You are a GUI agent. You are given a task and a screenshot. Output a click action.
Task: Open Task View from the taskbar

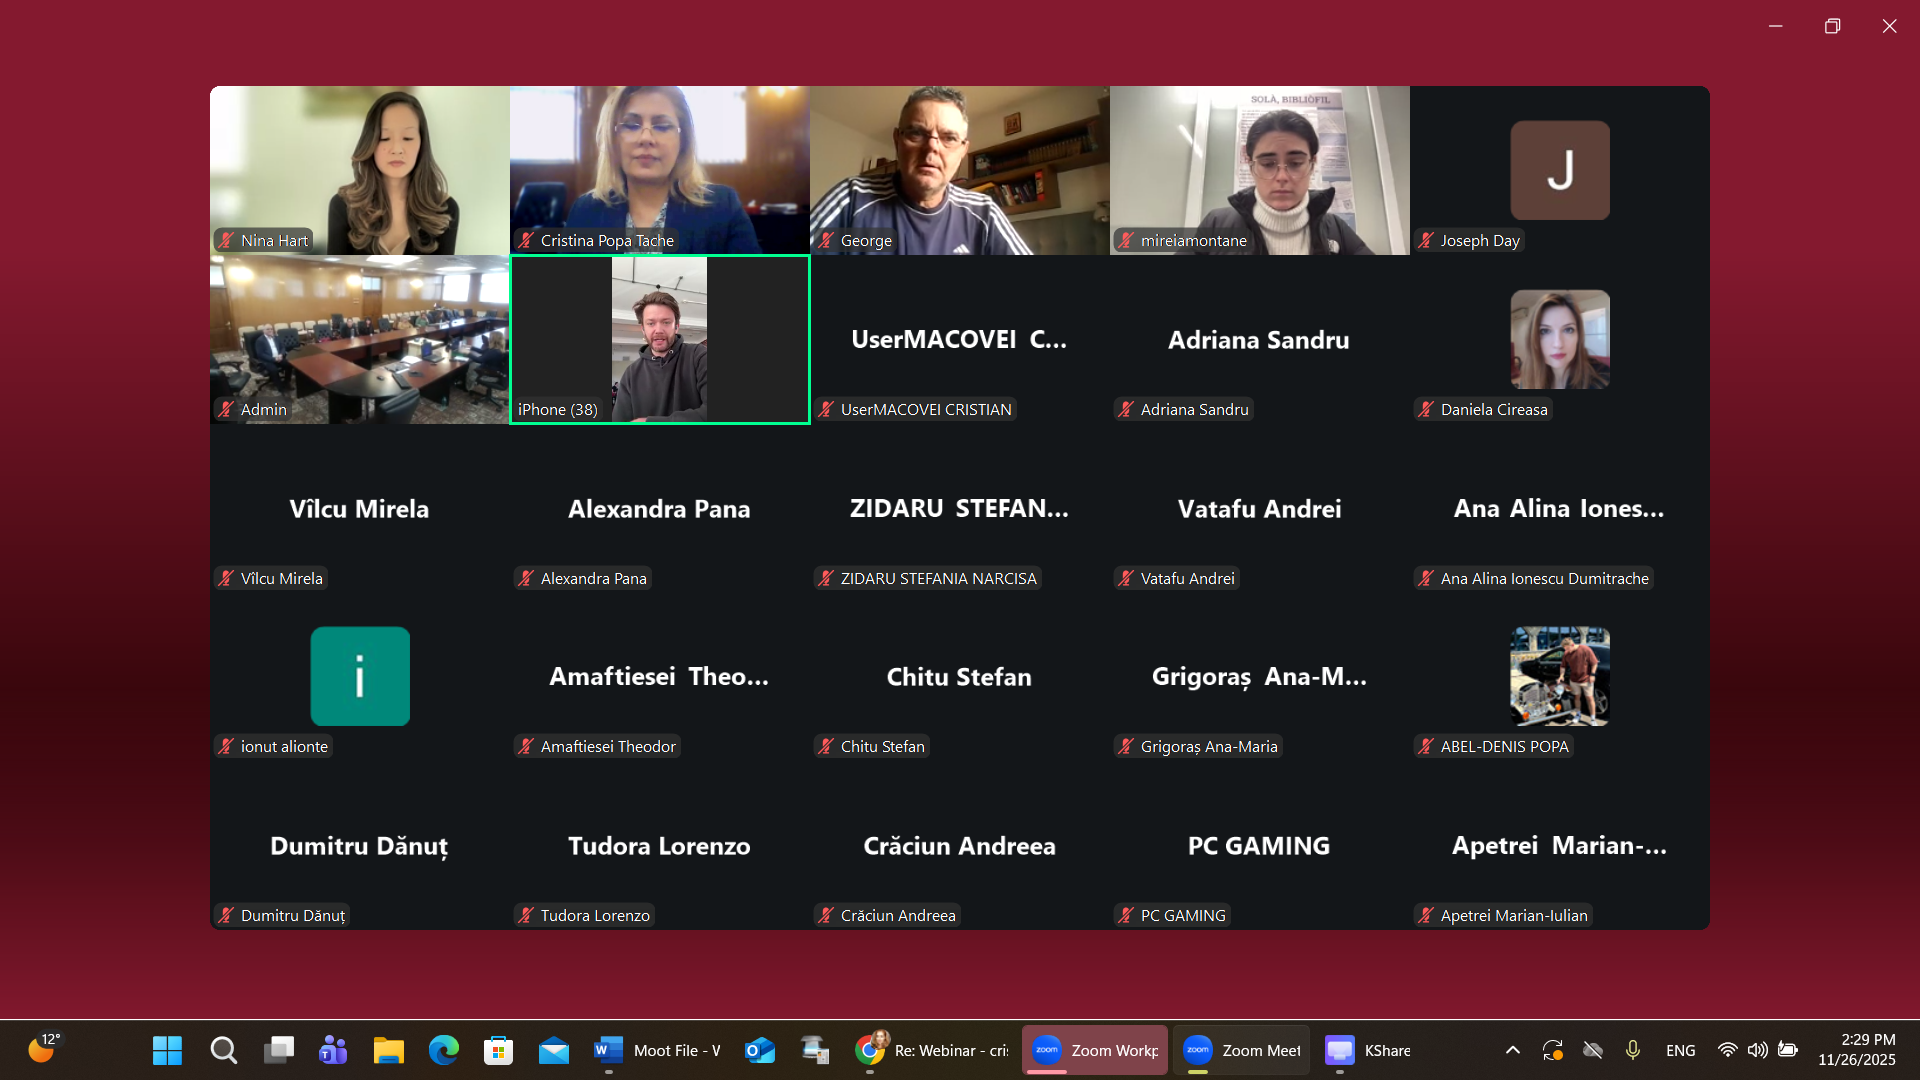click(x=278, y=1050)
